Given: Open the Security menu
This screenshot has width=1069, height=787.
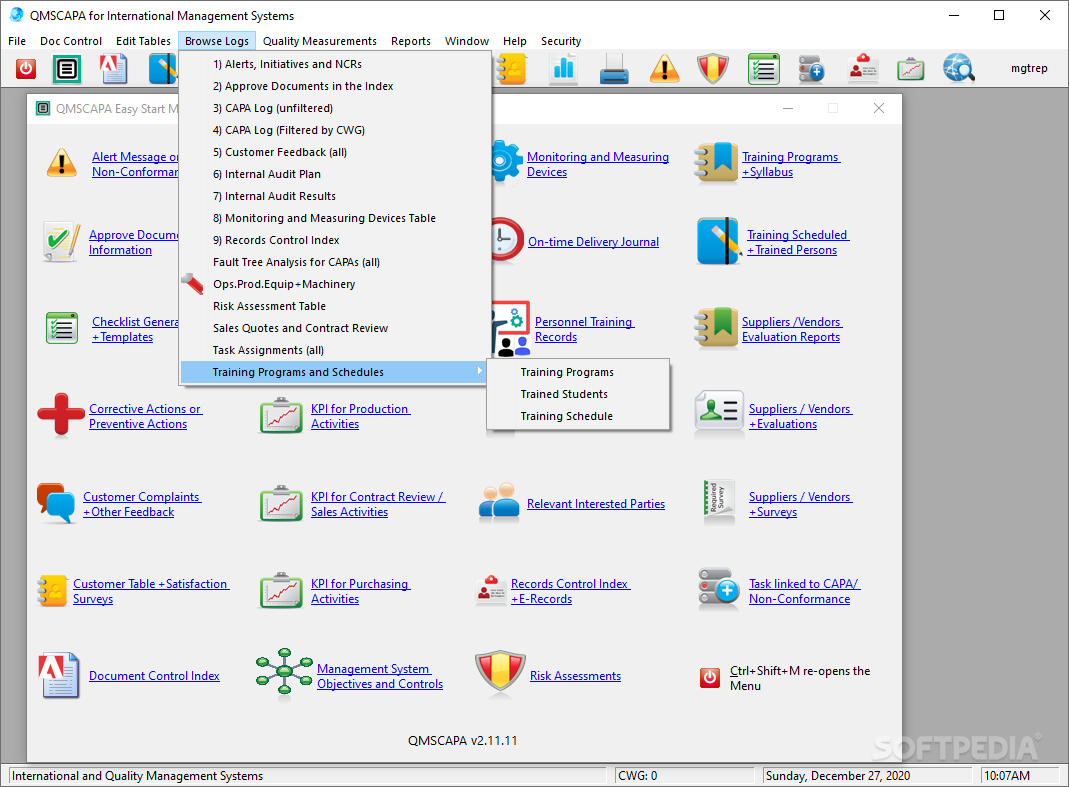Looking at the screenshot, I should [x=561, y=41].
